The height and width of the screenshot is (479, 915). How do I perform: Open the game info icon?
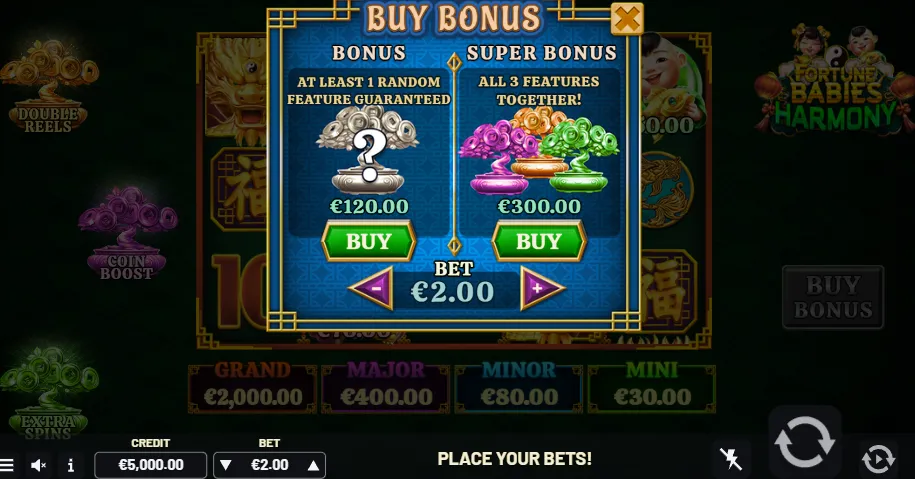[71, 465]
